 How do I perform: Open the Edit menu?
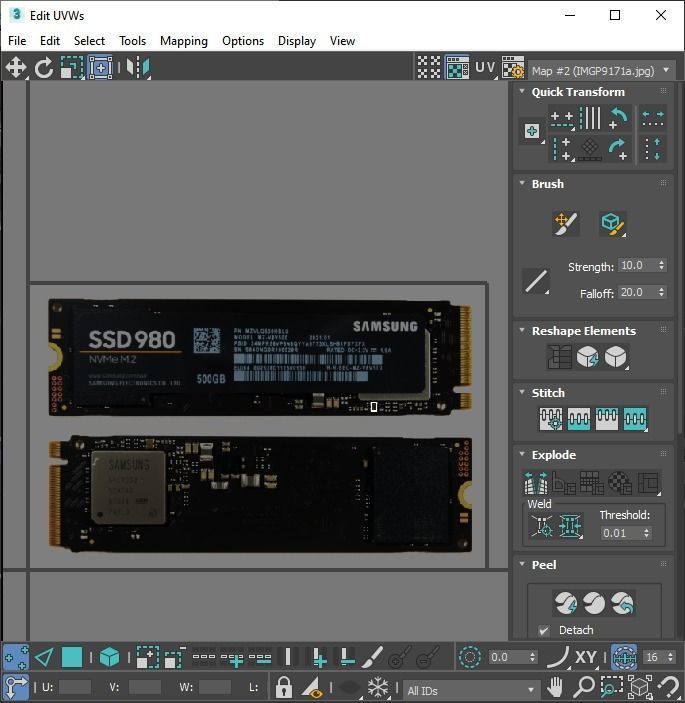pyautogui.click(x=50, y=41)
